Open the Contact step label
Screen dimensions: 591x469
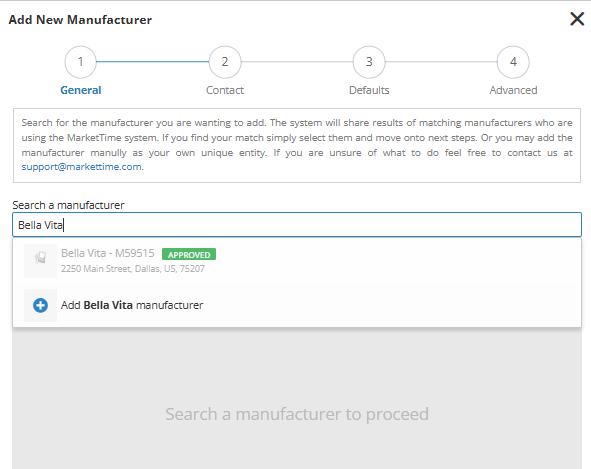tap(225, 90)
